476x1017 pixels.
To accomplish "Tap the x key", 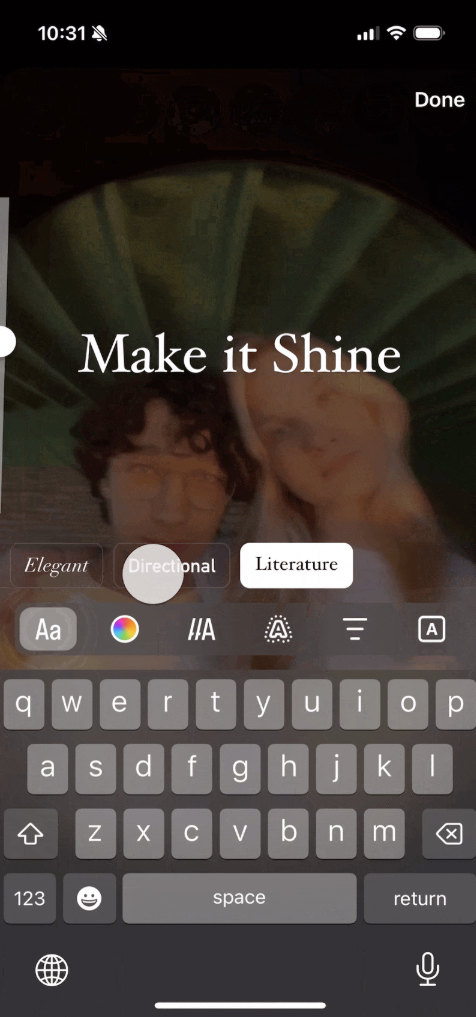I will pyautogui.click(x=143, y=833).
